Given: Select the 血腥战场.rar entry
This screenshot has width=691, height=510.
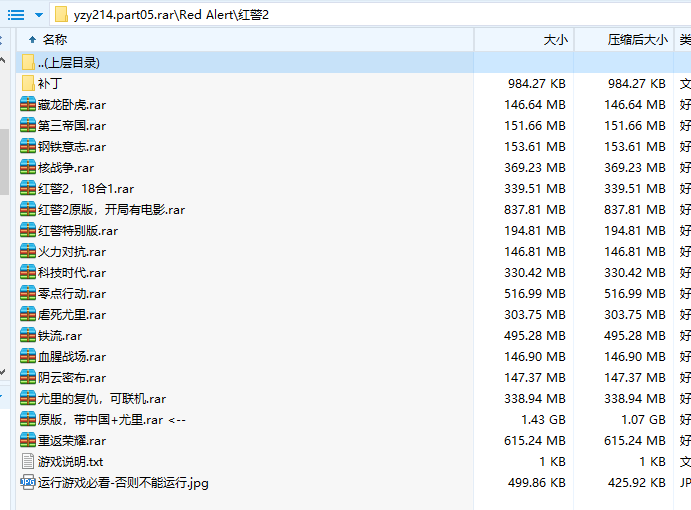Looking at the screenshot, I should (x=71, y=356).
